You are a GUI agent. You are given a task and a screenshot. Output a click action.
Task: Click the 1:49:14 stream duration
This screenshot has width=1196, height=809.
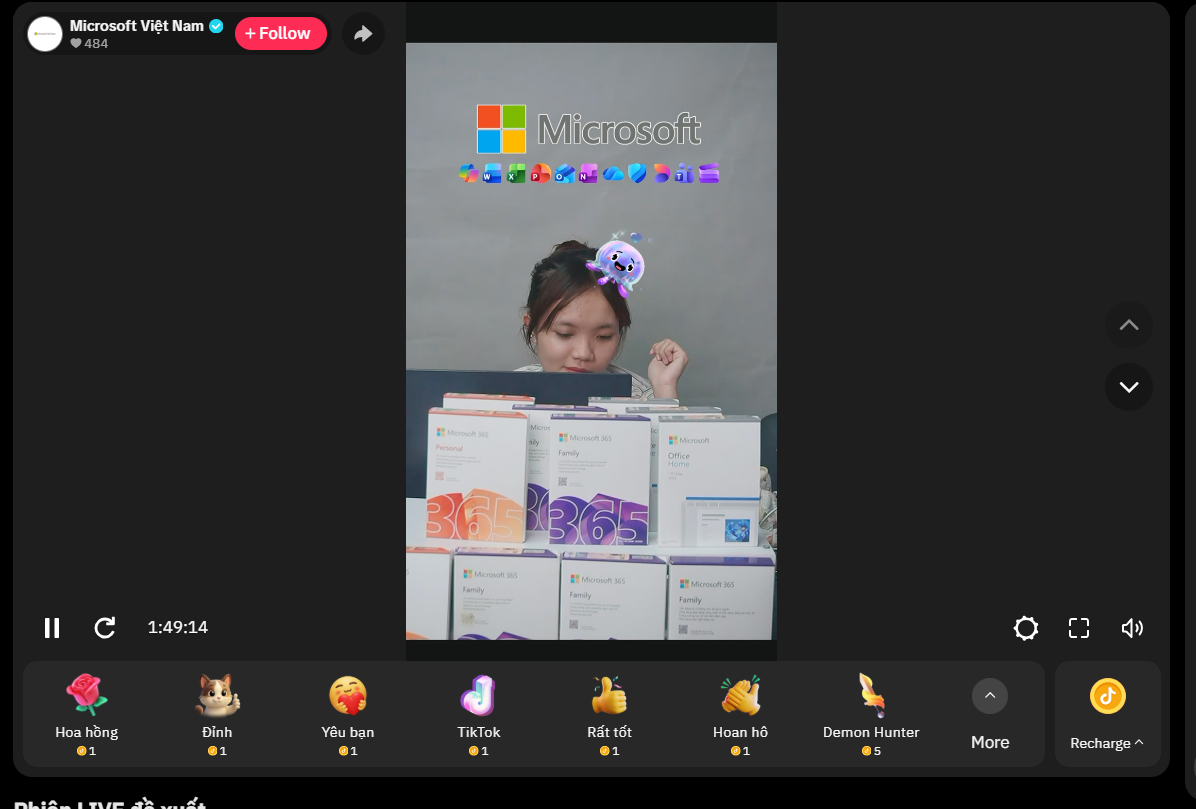pyautogui.click(x=178, y=627)
